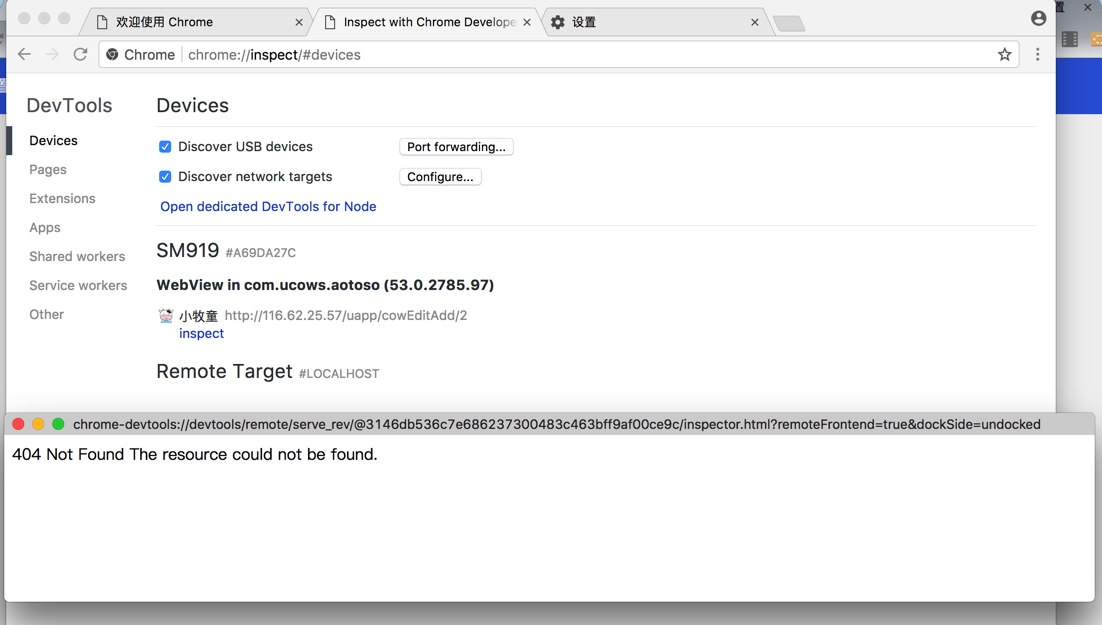Bookmark this page with the star icon

1004,55
